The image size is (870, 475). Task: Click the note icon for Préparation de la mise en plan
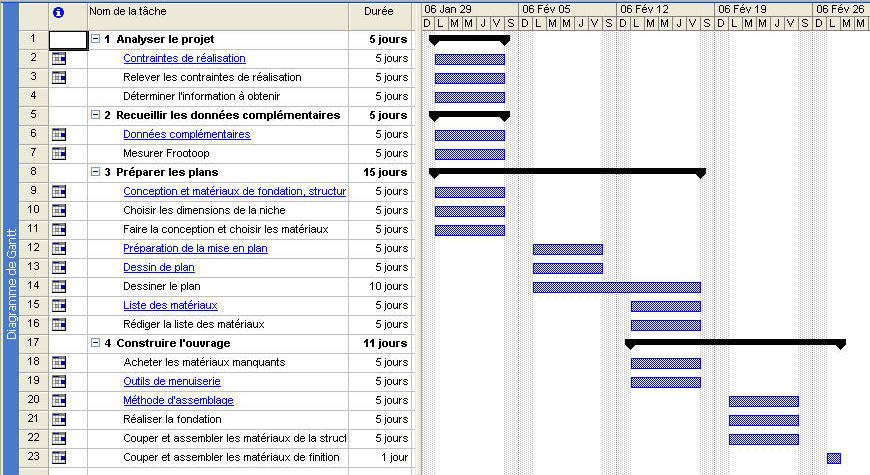tap(59, 248)
